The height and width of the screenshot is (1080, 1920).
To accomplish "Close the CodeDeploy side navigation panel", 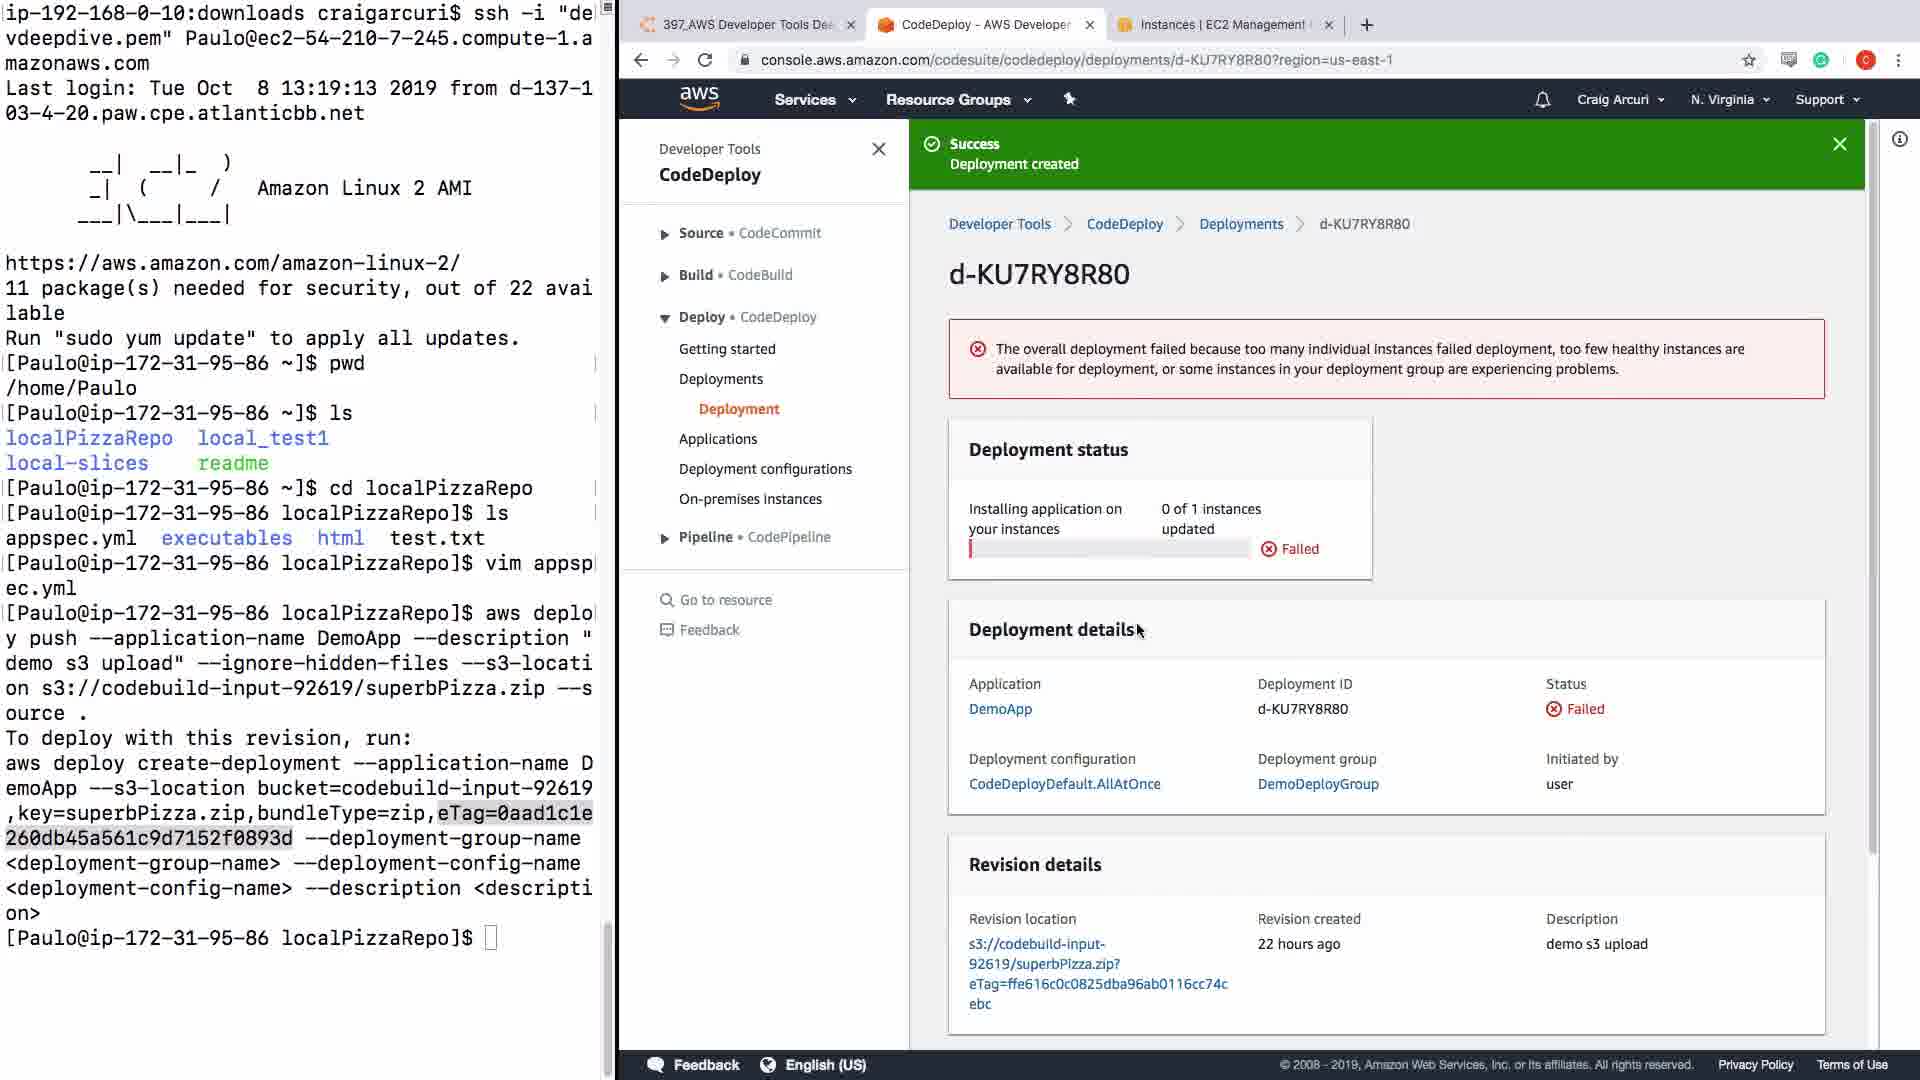I will (x=878, y=149).
